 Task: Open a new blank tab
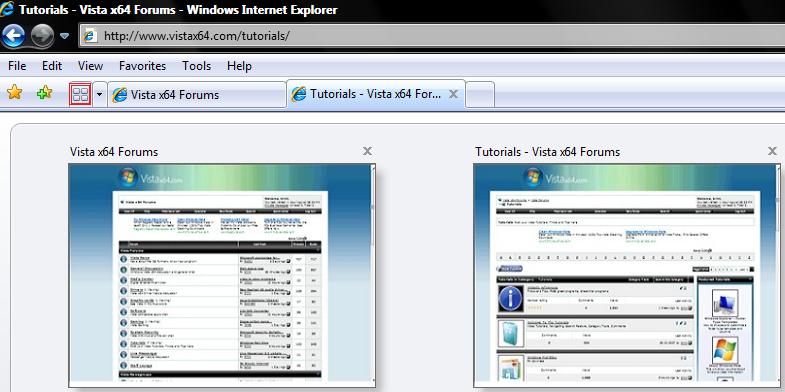click(x=480, y=95)
